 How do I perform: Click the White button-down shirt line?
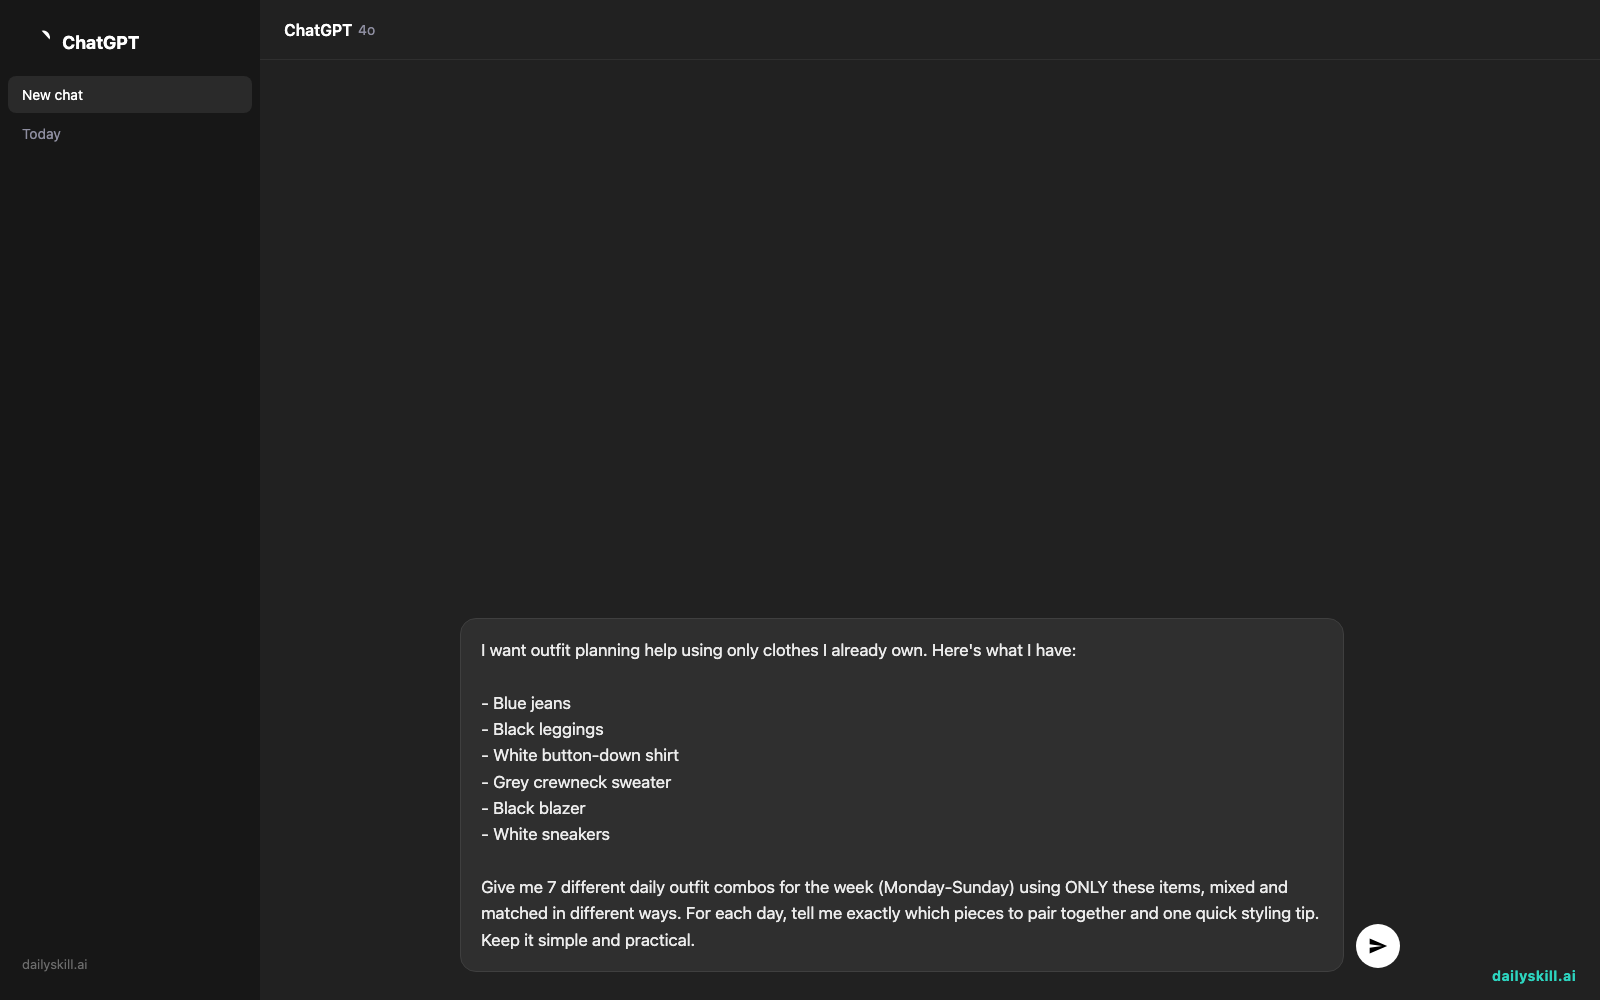(580, 755)
